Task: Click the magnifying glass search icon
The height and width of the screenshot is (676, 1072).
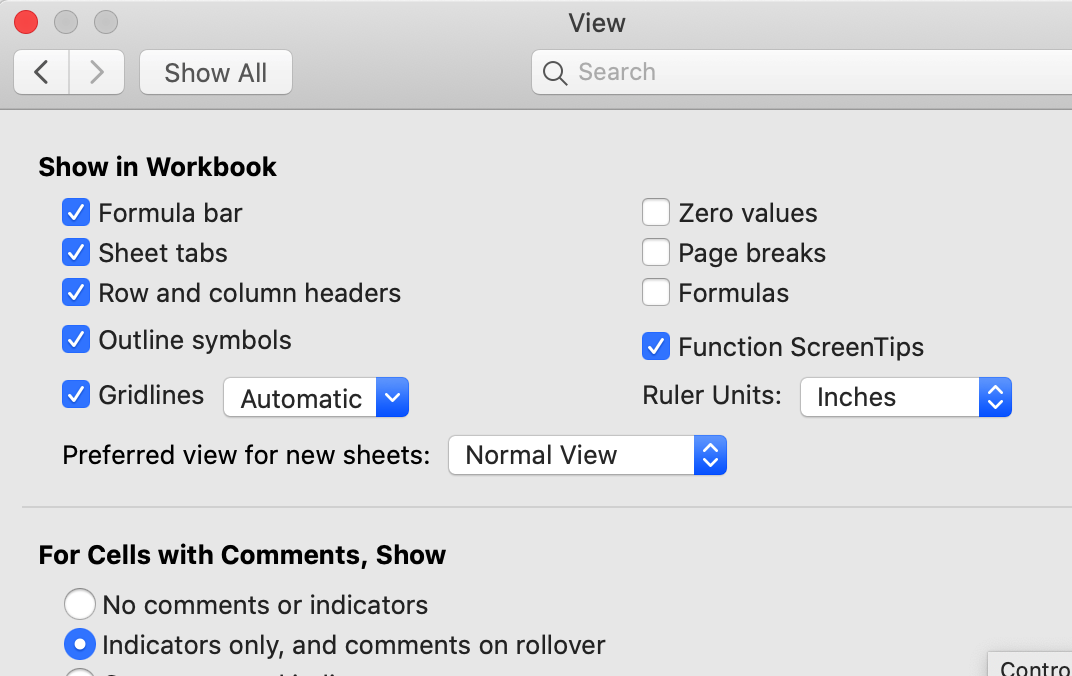Action: (x=555, y=73)
